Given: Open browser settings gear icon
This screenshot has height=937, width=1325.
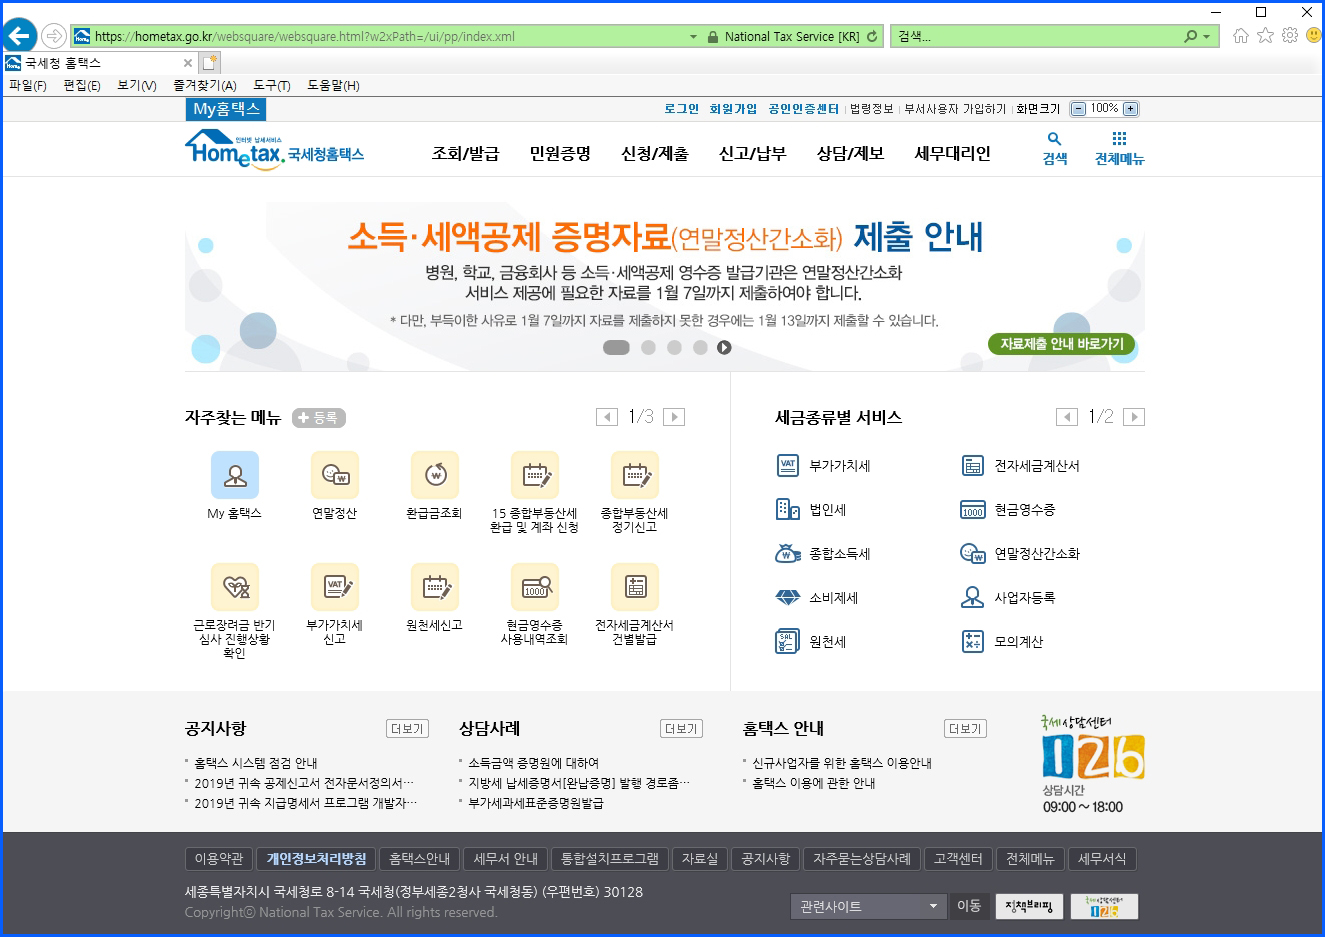Looking at the screenshot, I should point(1290,36).
